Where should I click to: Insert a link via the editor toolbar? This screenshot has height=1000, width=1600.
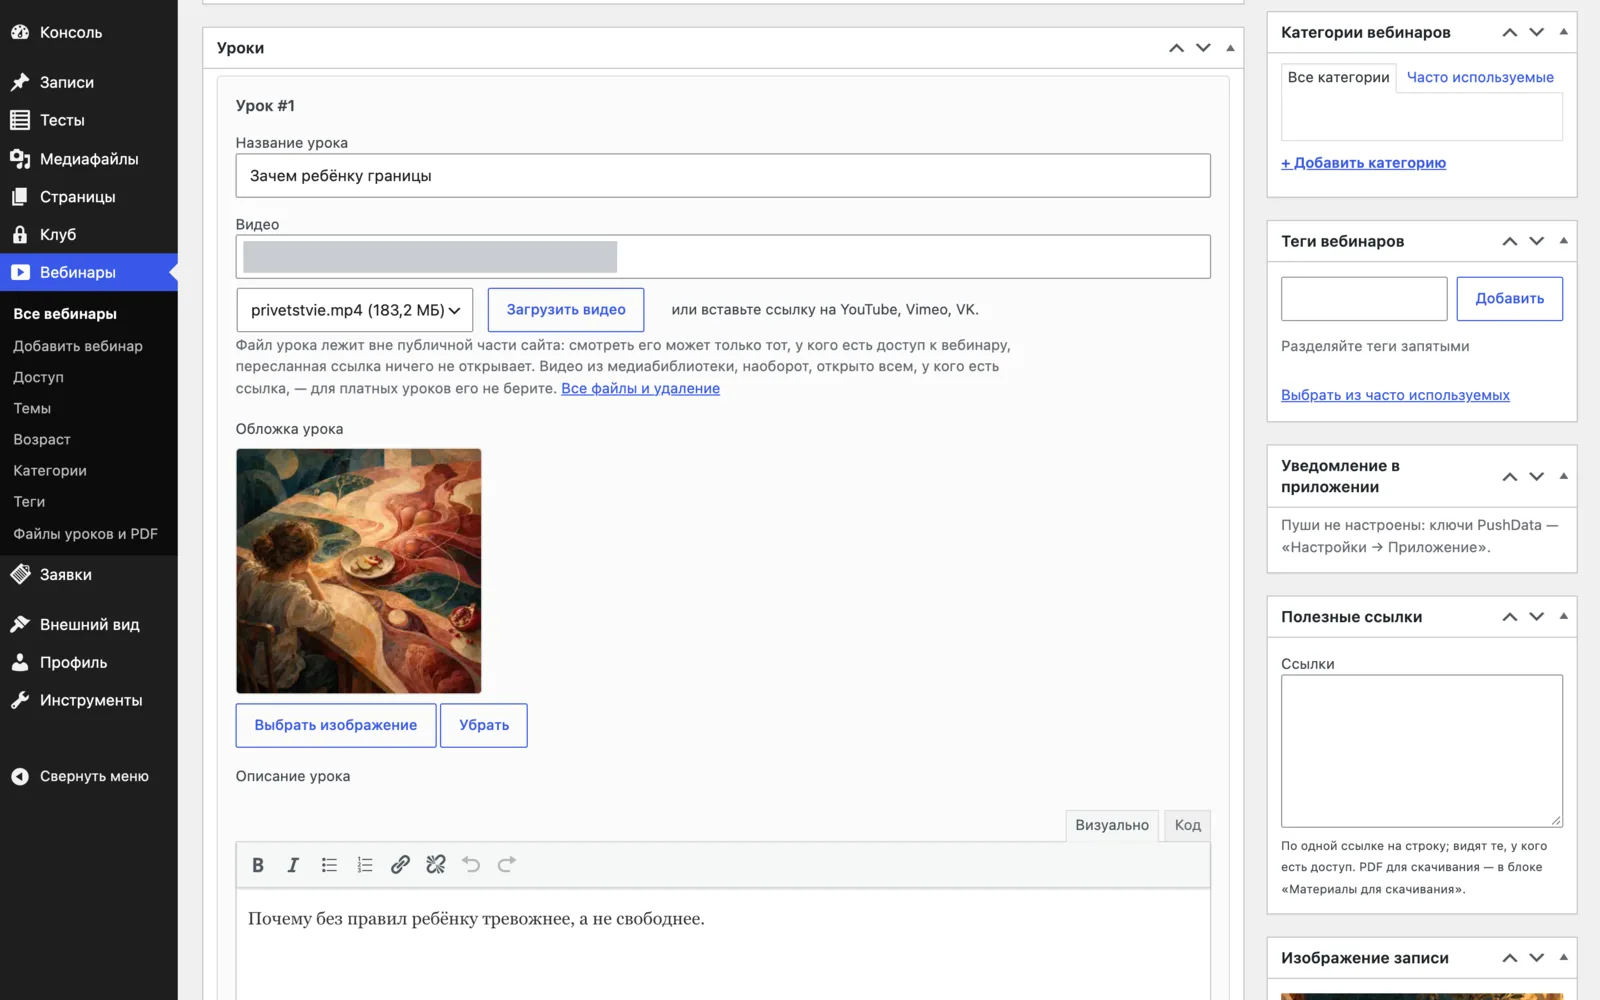click(x=400, y=865)
